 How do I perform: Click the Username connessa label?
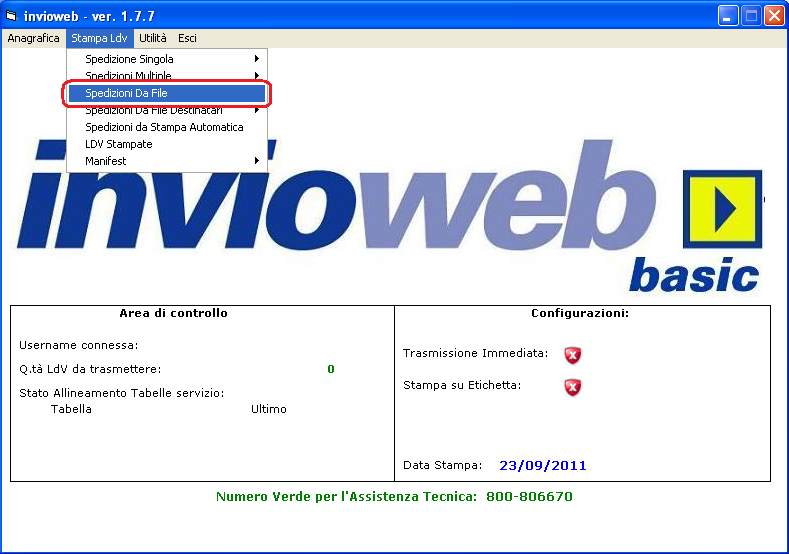78,345
